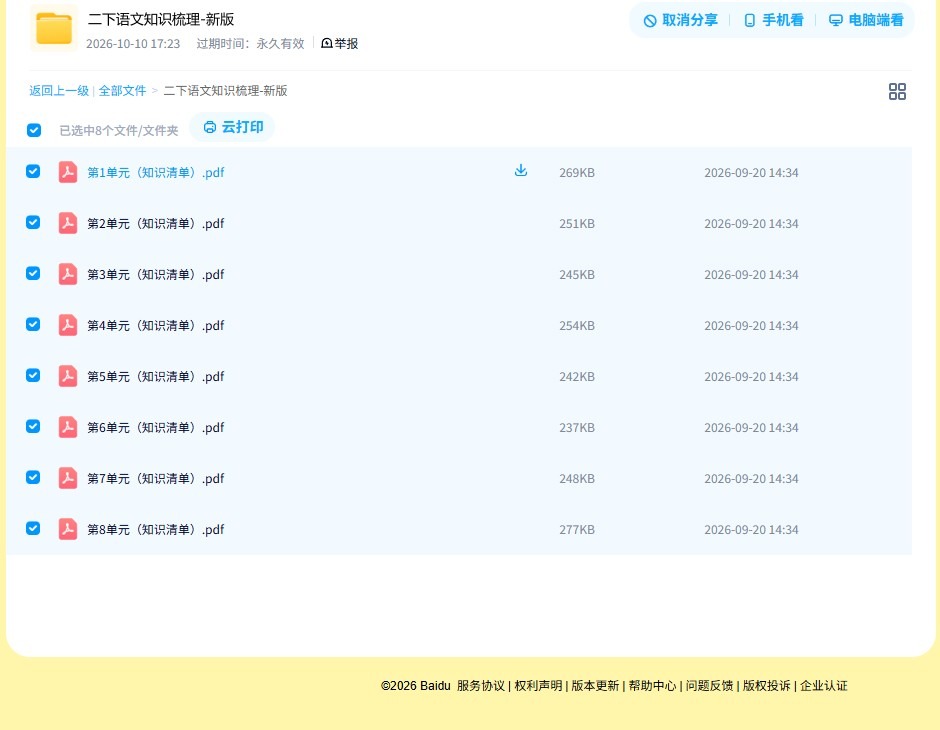Click 取消分享 to cancel sharing
This screenshot has width=940, height=730.
click(x=680, y=20)
